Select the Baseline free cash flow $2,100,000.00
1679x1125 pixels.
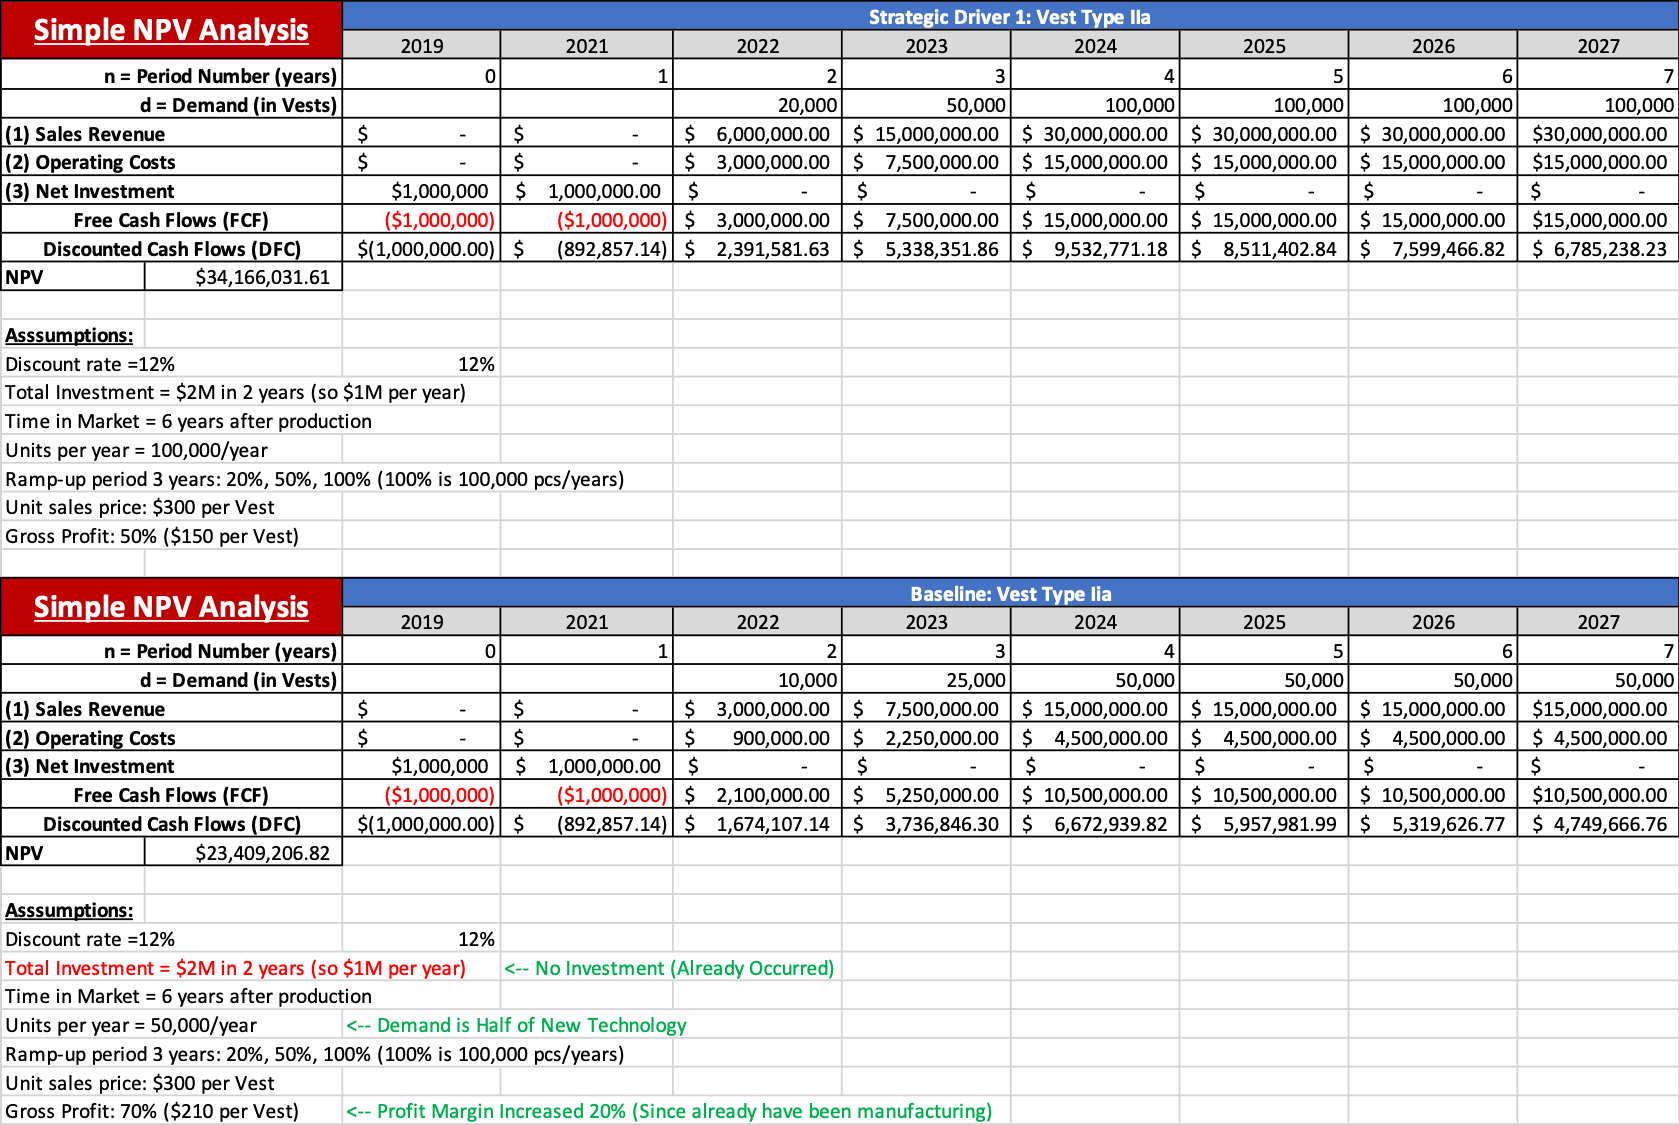click(757, 795)
